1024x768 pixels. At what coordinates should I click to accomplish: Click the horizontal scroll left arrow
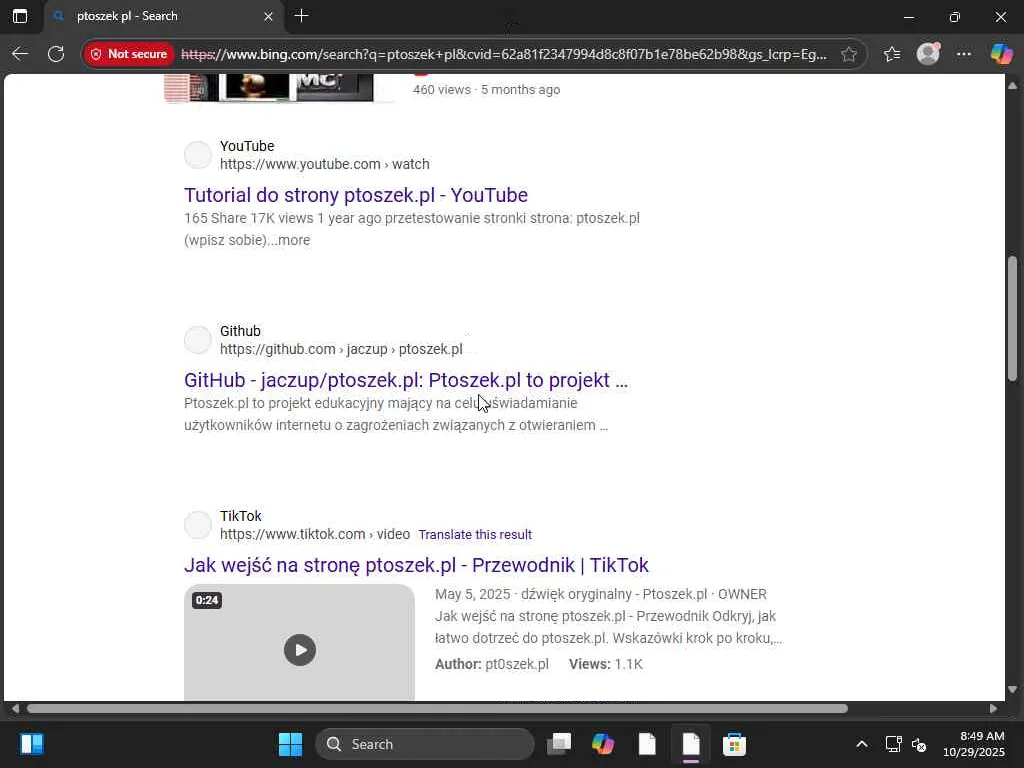(x=15, y=709)
